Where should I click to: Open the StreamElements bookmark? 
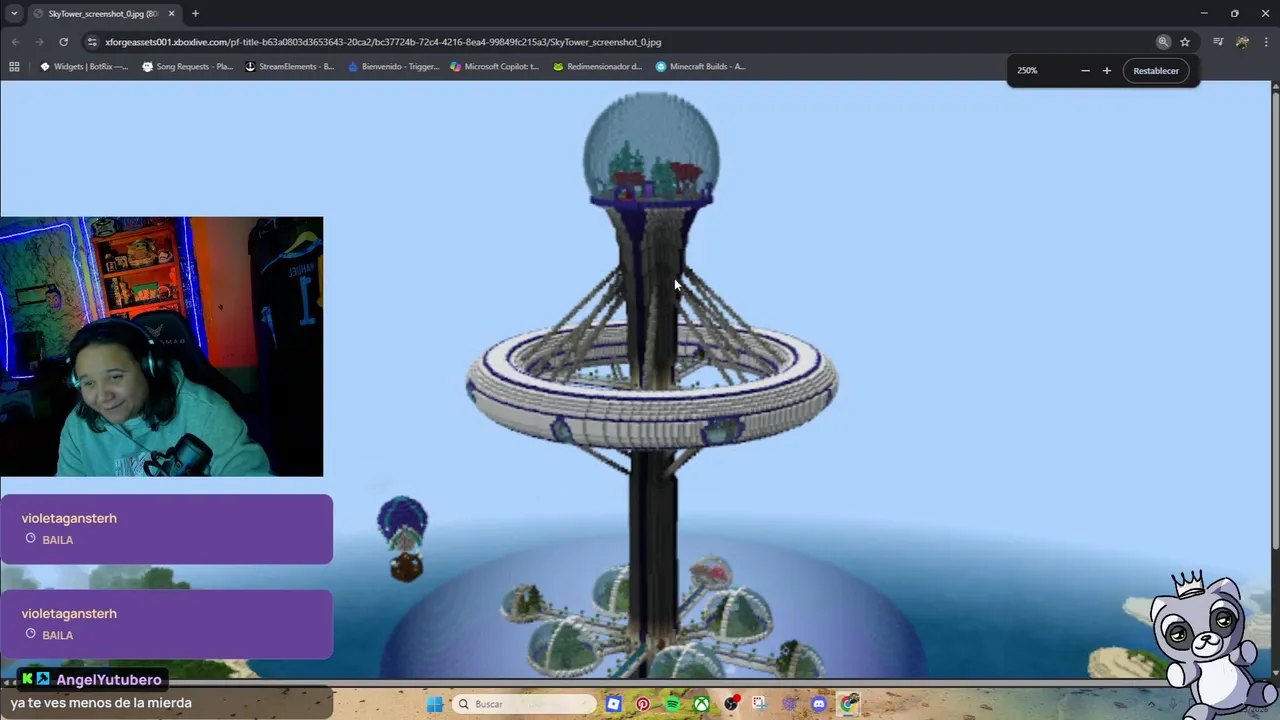pos(290,67)
